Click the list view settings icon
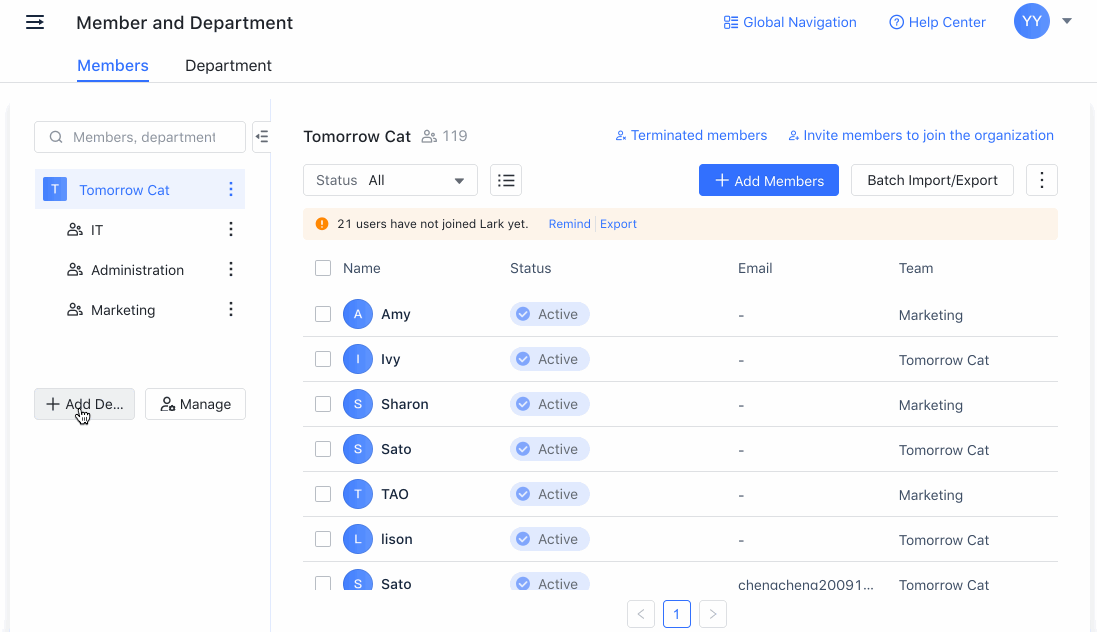This screenshot has width=1097, height=632. [x=506, y=180]
